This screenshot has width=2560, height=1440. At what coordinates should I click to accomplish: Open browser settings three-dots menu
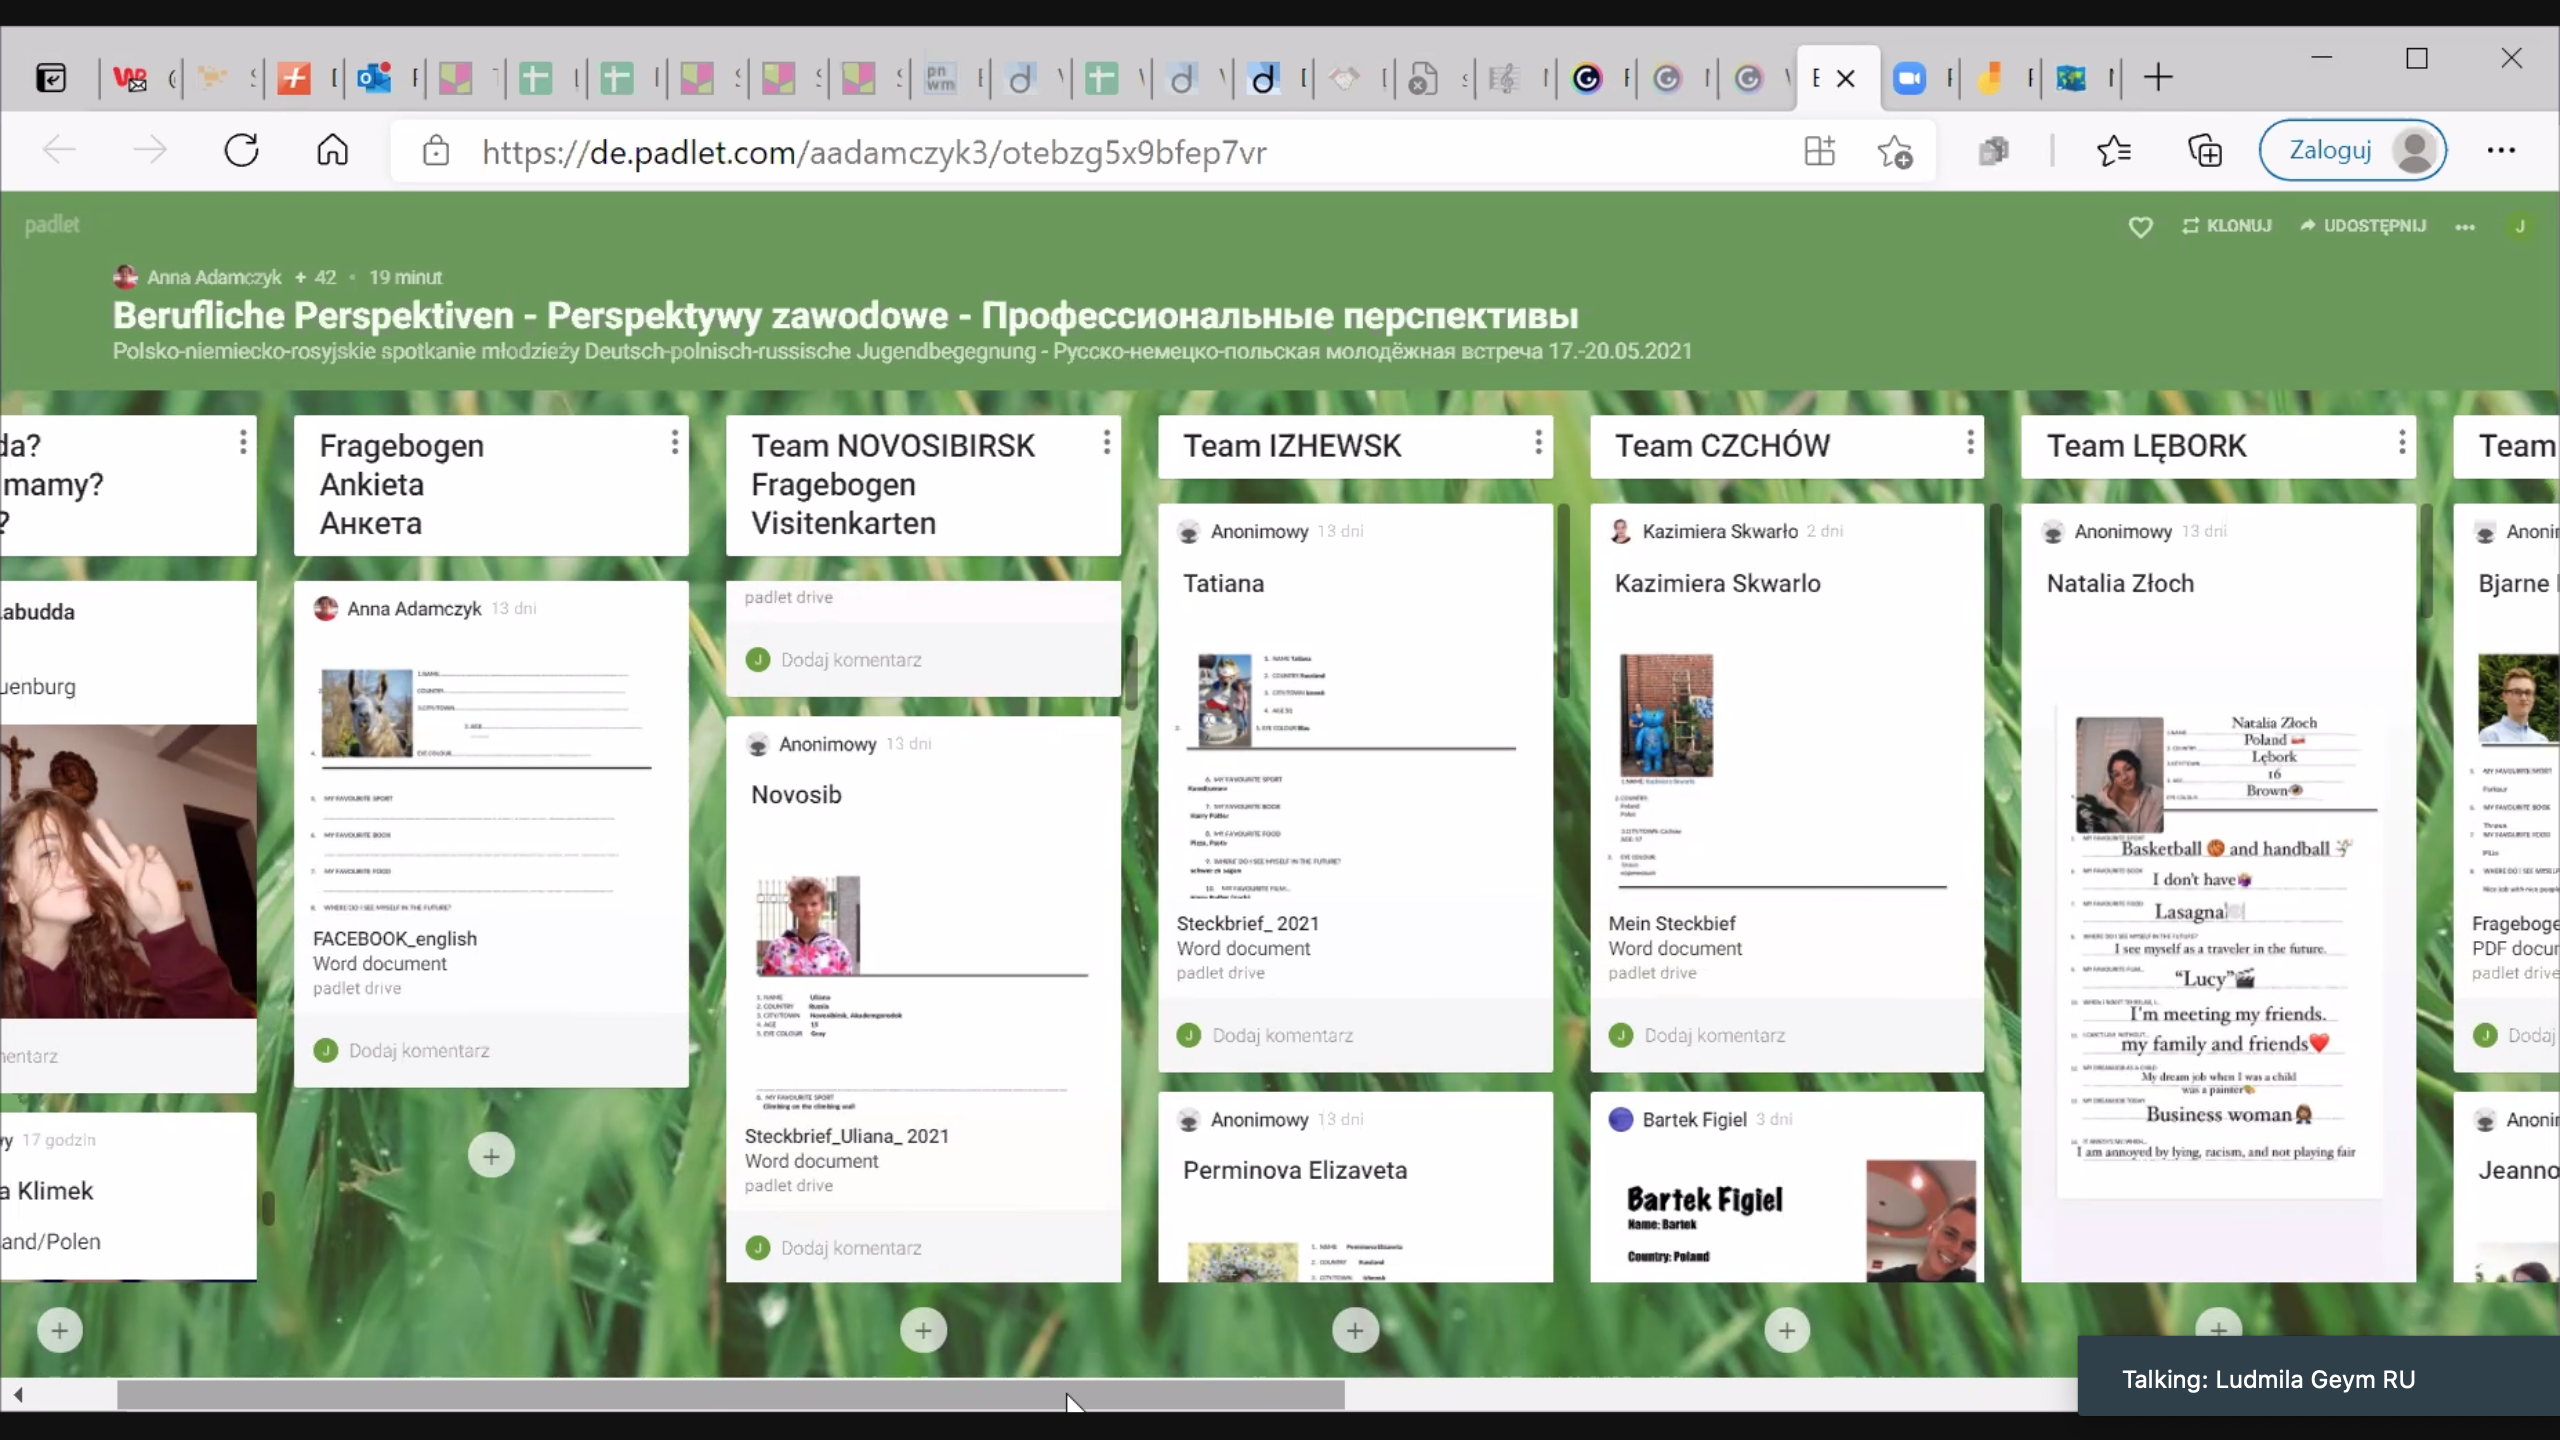[x=2501, y=151]
